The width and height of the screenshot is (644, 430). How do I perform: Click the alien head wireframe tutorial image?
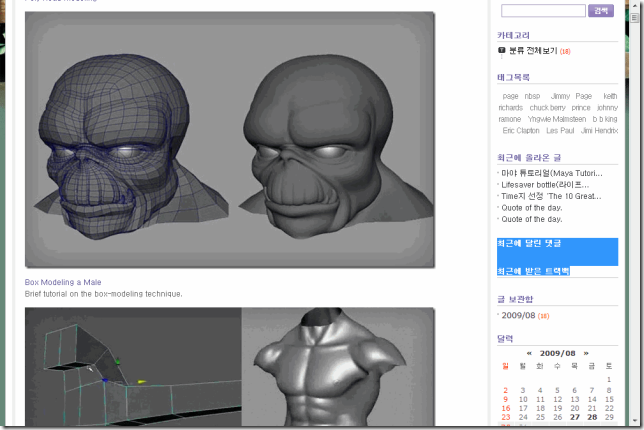click(230, 140)
